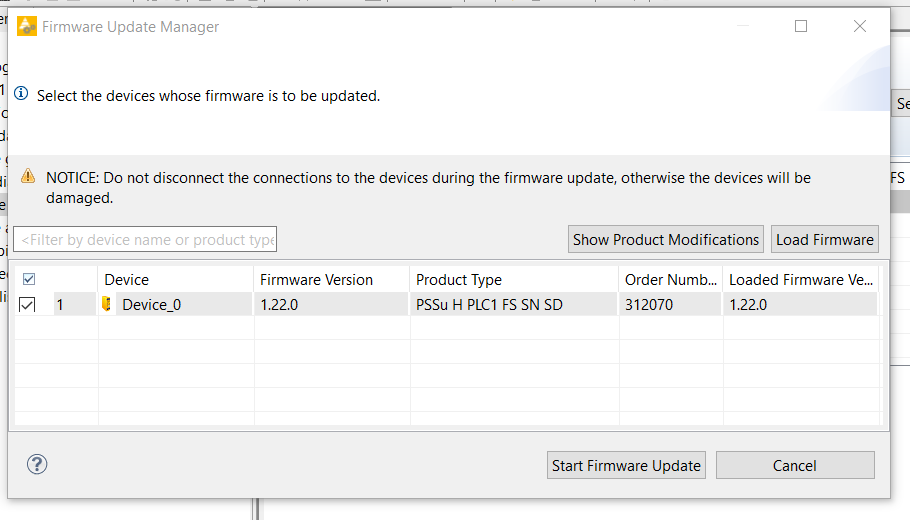Screen dimensions: 910x520
Task: Toggle the select-all devices header checkbox
Action: point(29,280)
